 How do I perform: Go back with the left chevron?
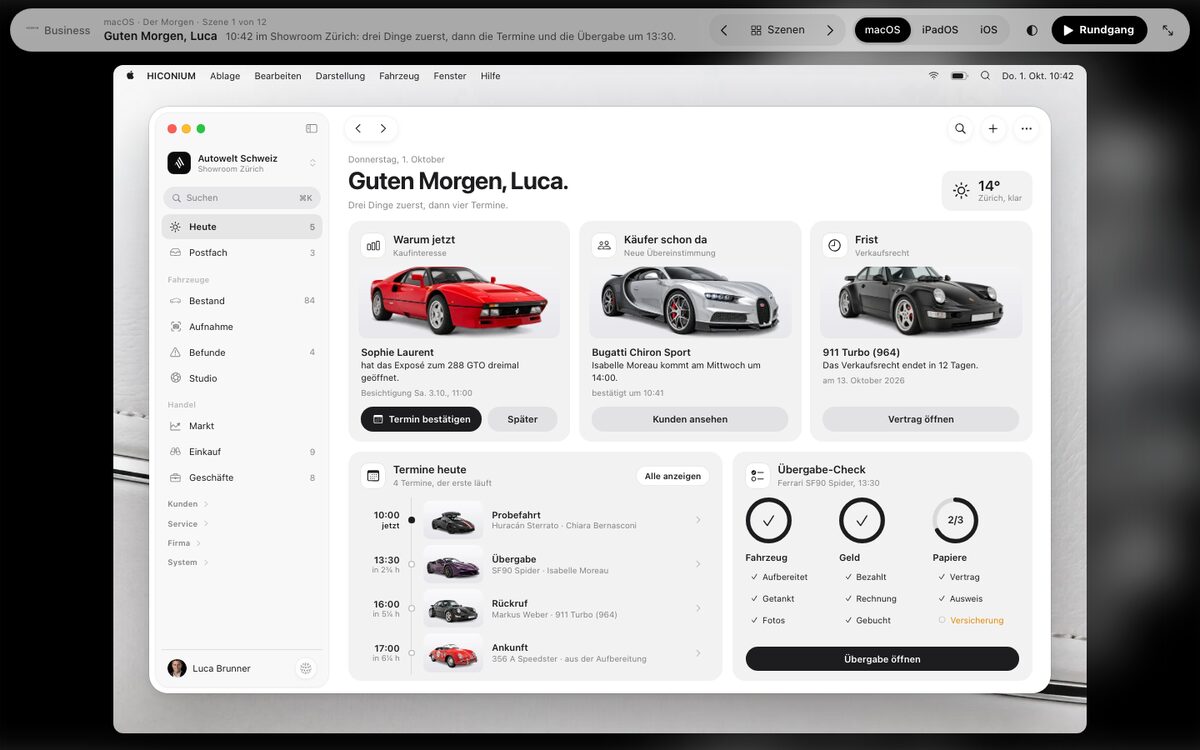[358, 129]
